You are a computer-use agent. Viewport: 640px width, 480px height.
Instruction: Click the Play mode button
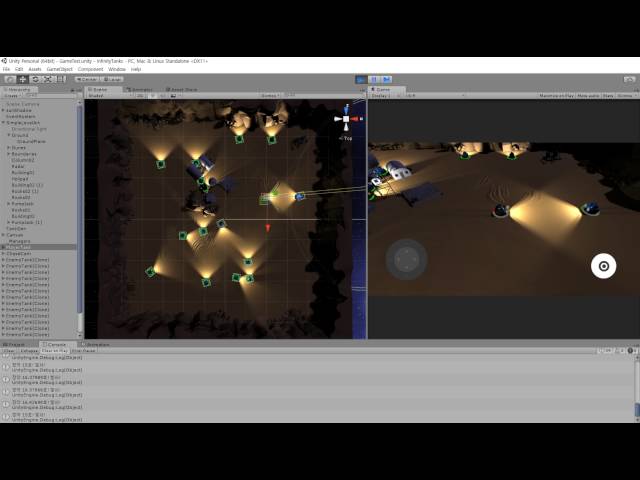[361, 79]
